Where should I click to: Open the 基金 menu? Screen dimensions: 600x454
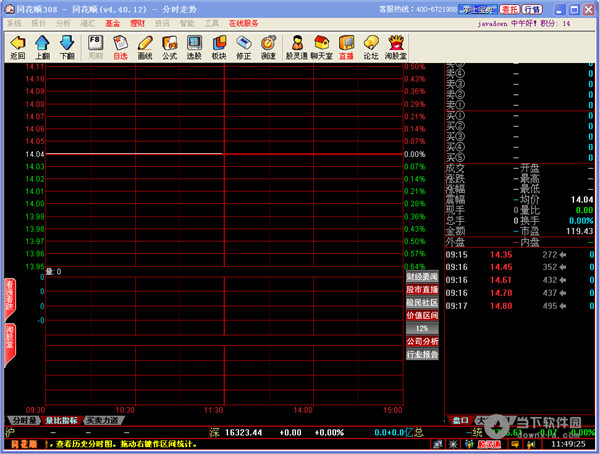pyautogui.click(x=112, y=24)
